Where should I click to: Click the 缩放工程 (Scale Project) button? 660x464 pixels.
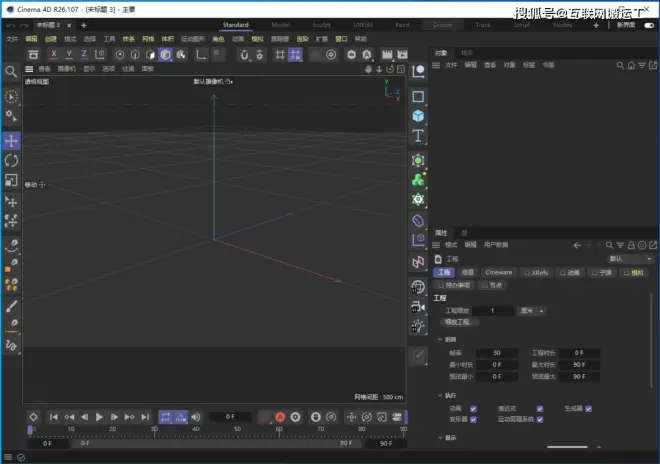point(458,322)
